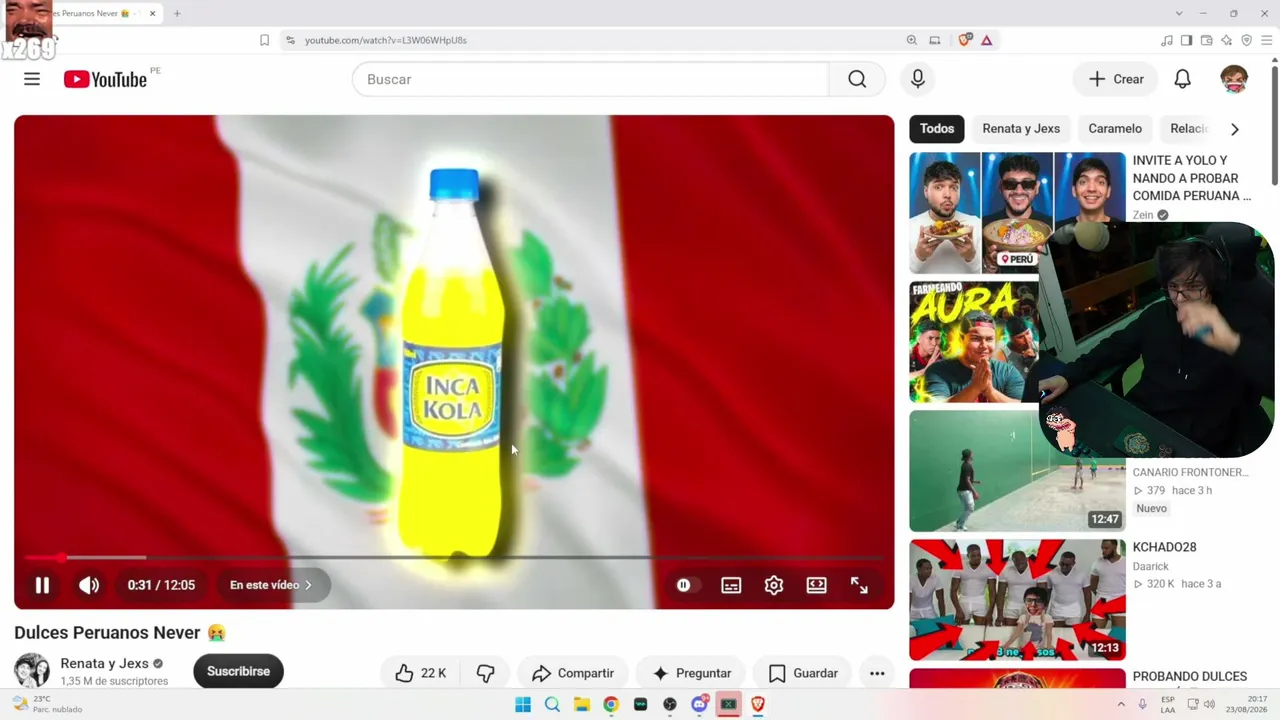
Task: Open the player settings gear
Action: pos(774,585)
